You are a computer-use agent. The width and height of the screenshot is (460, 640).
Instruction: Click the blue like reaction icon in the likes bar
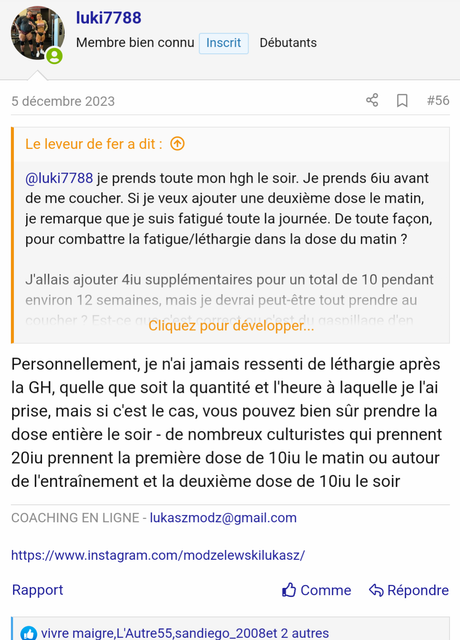[x=29, y=633]
